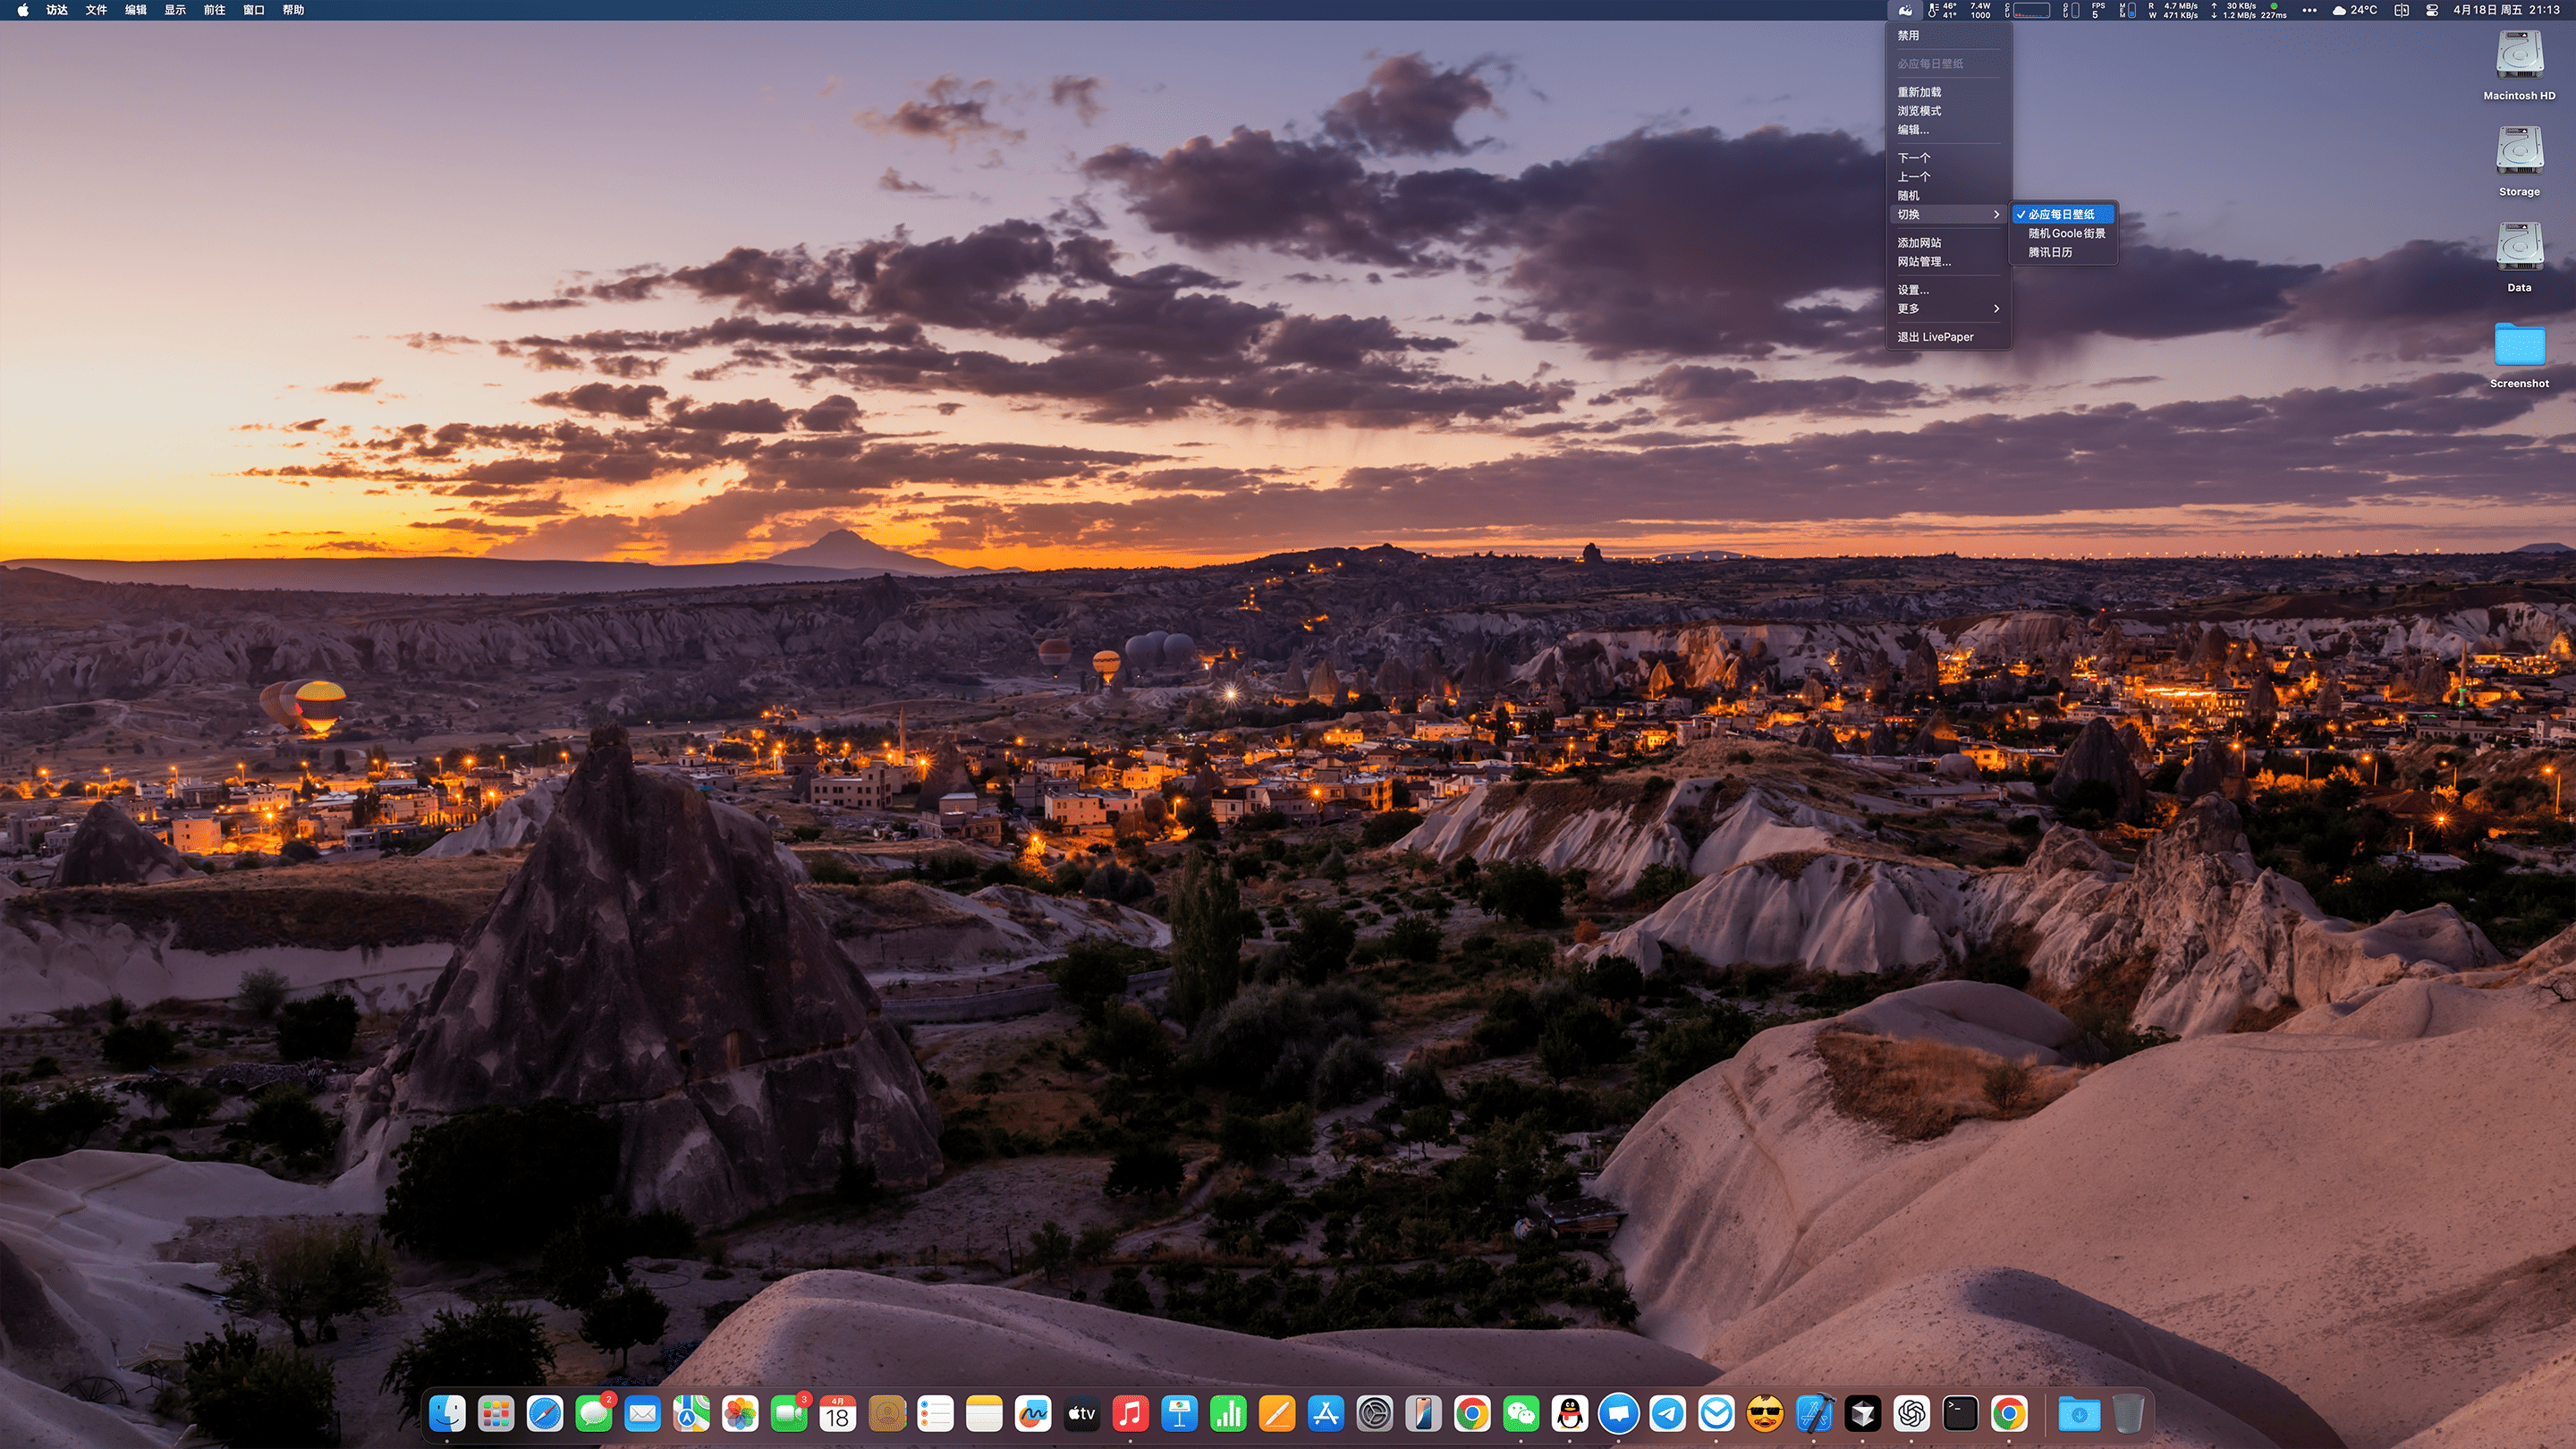
Task: Choose 添加网站 menu entry
Action: click(x=1948, y=242)
